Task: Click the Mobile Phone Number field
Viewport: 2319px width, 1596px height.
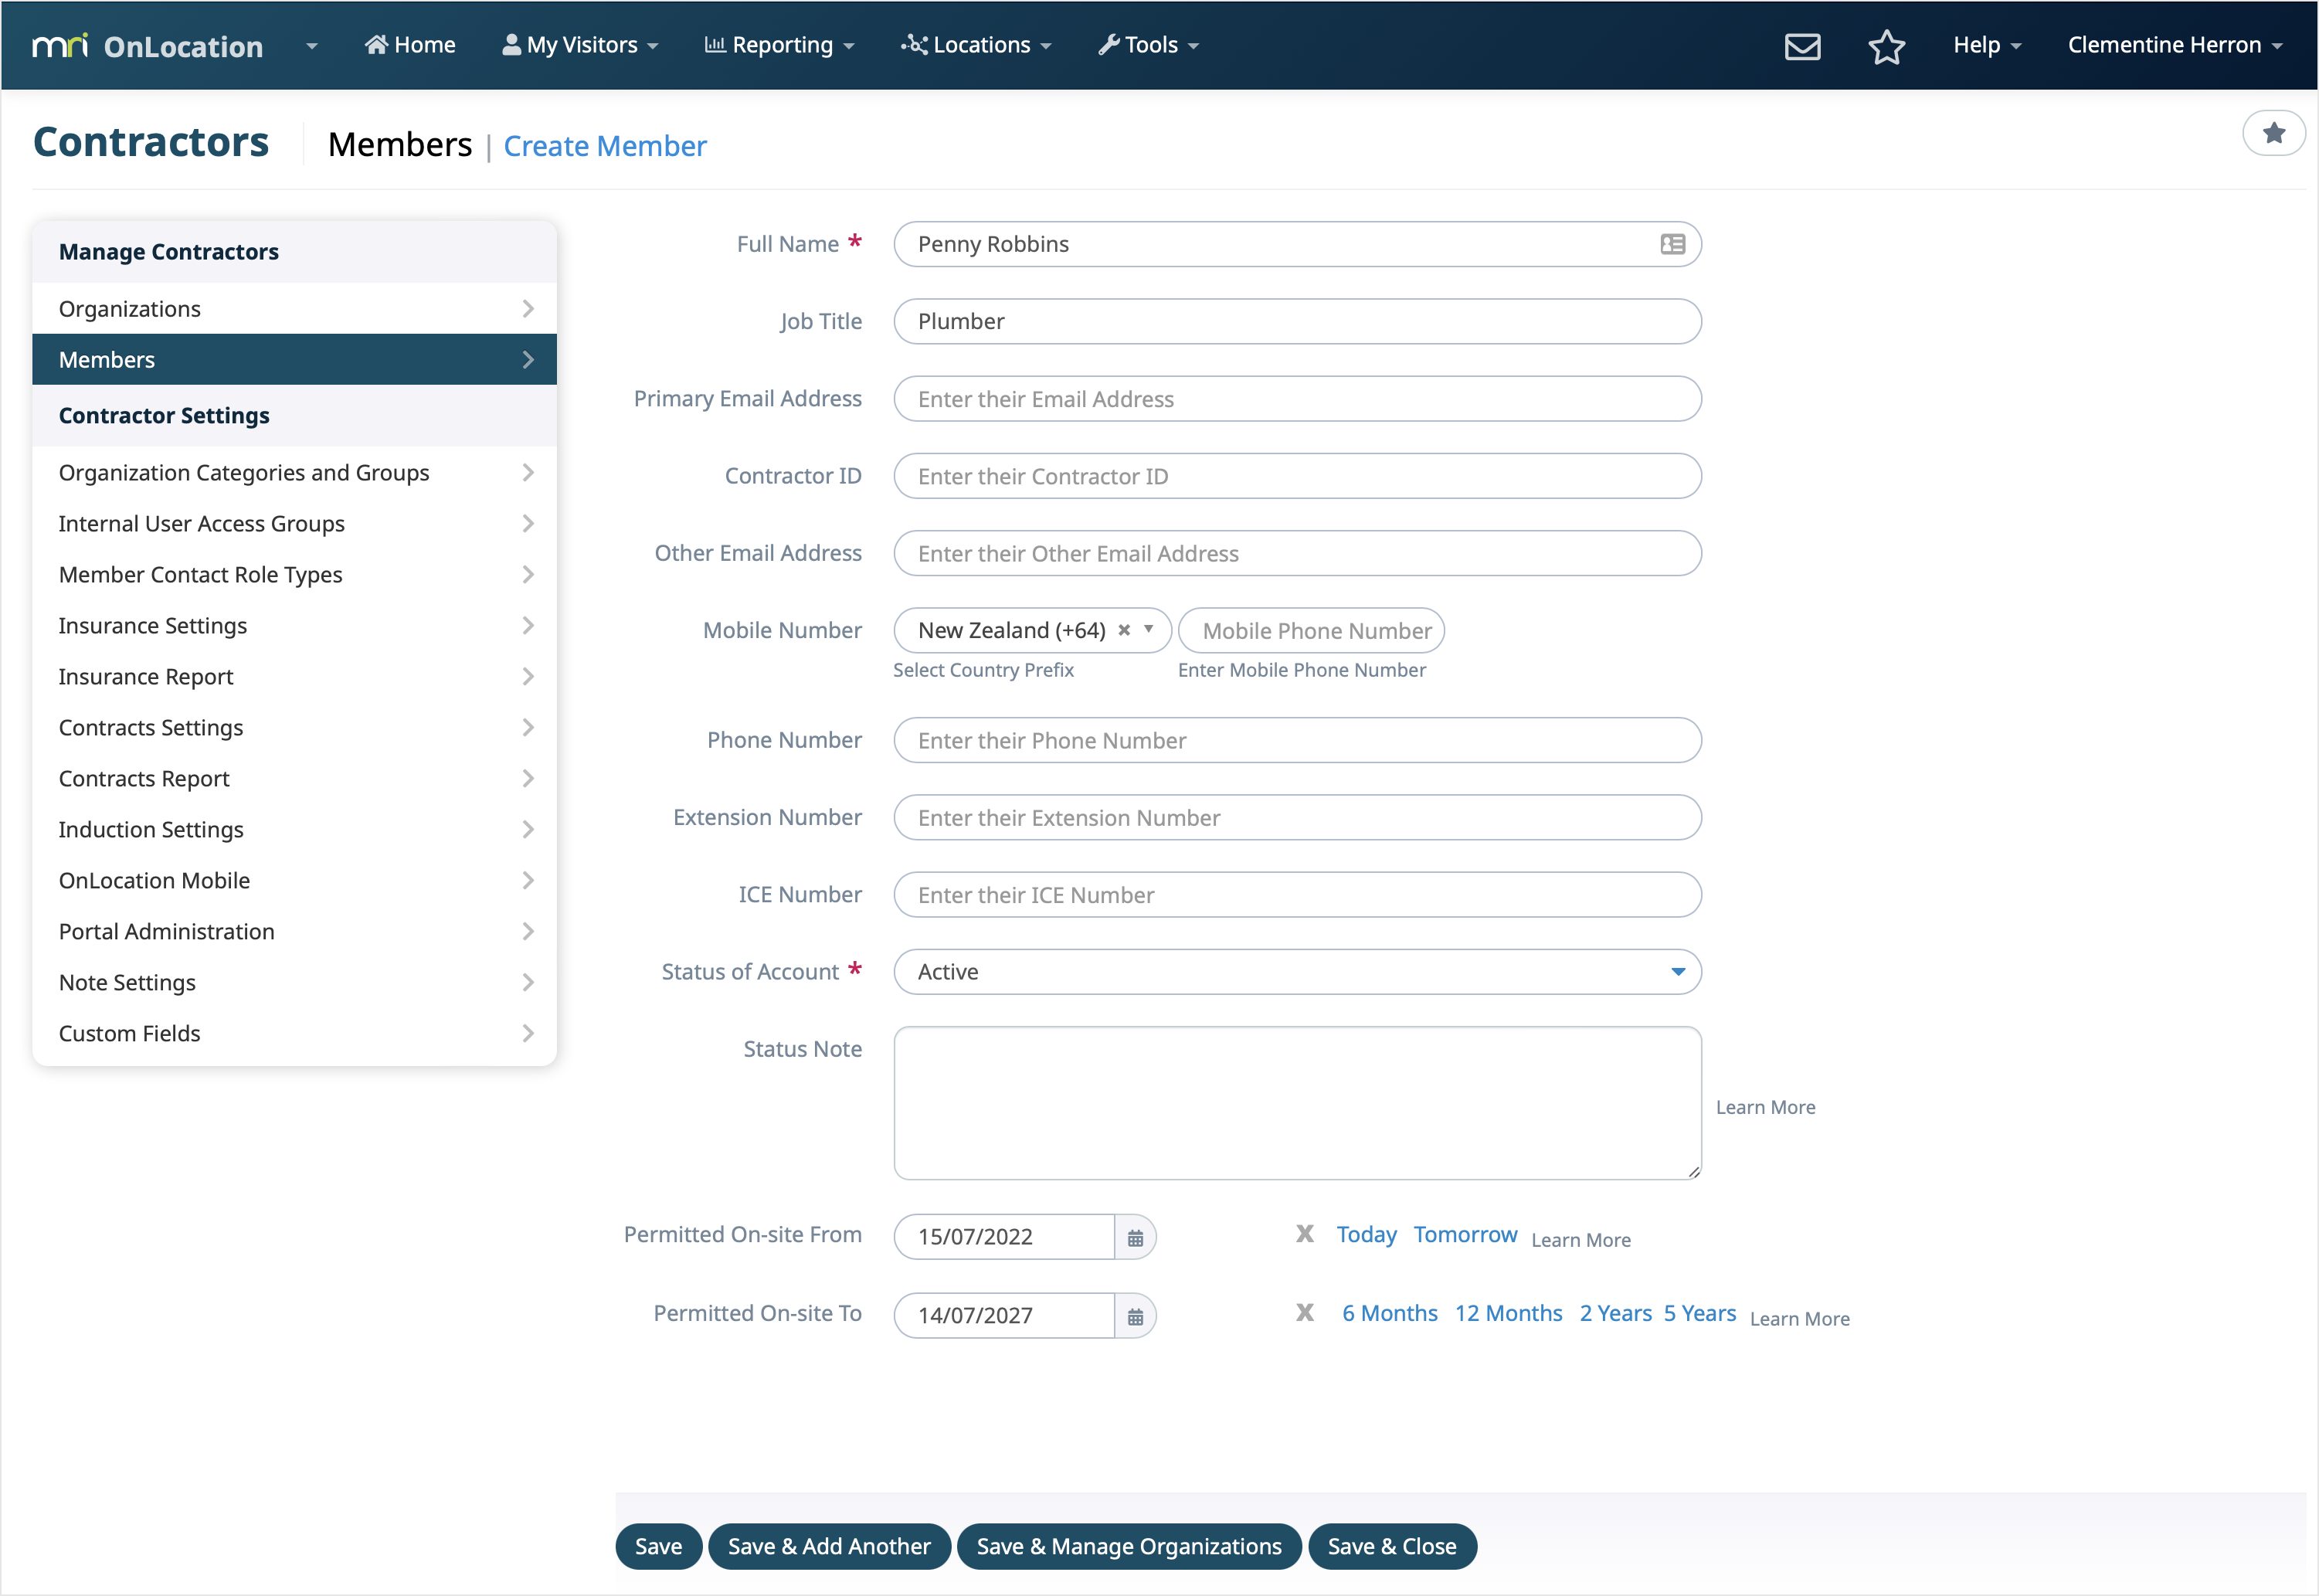Action: tap(1311, 631)
